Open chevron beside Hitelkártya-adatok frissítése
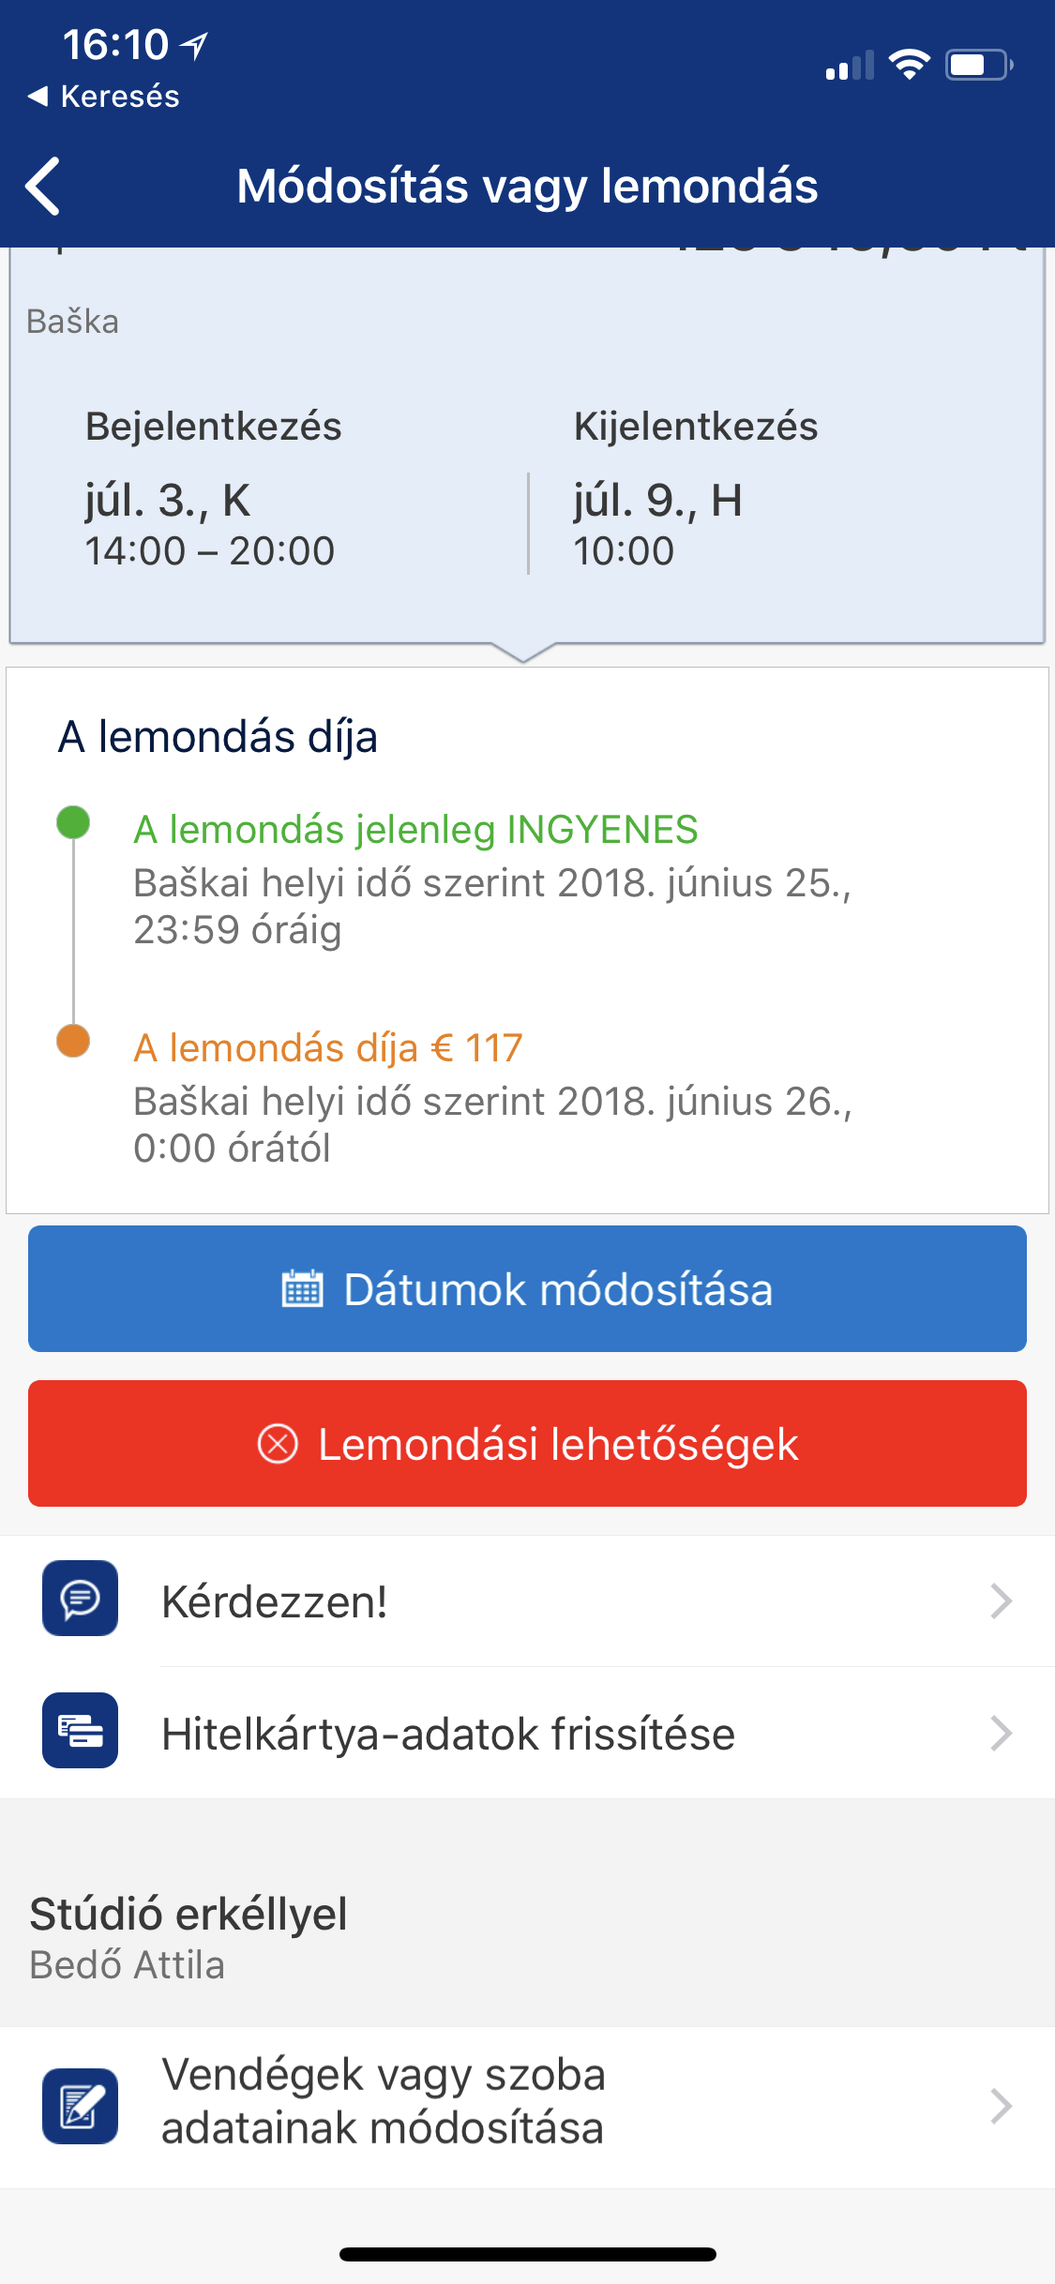The height and width of the screenshot is (2284, 1055). pyautogui.click(x=1000, y=1733)
